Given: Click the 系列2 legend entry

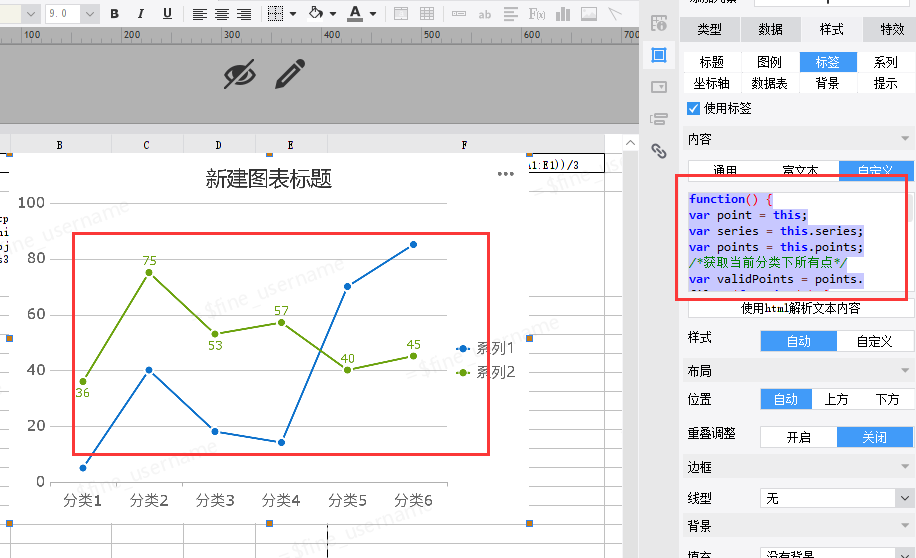Looking at the screenshot, I should click(485, 372).
